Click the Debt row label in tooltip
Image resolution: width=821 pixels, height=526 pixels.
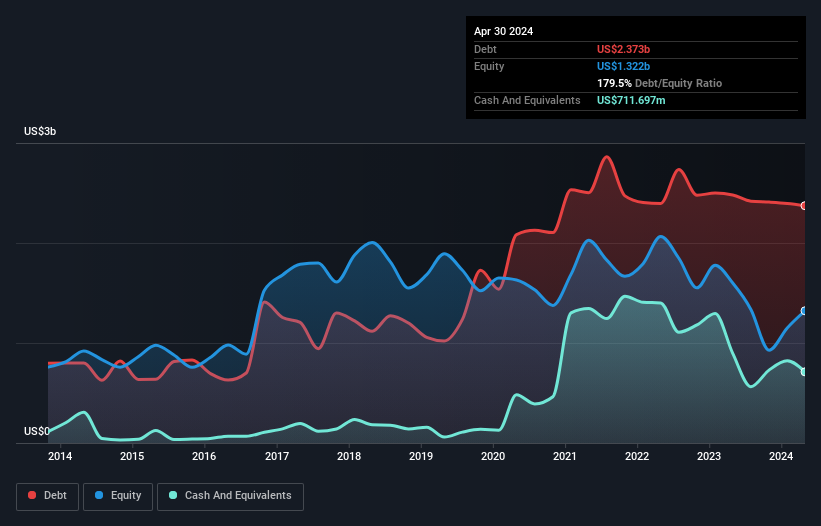tap(485, 49)
